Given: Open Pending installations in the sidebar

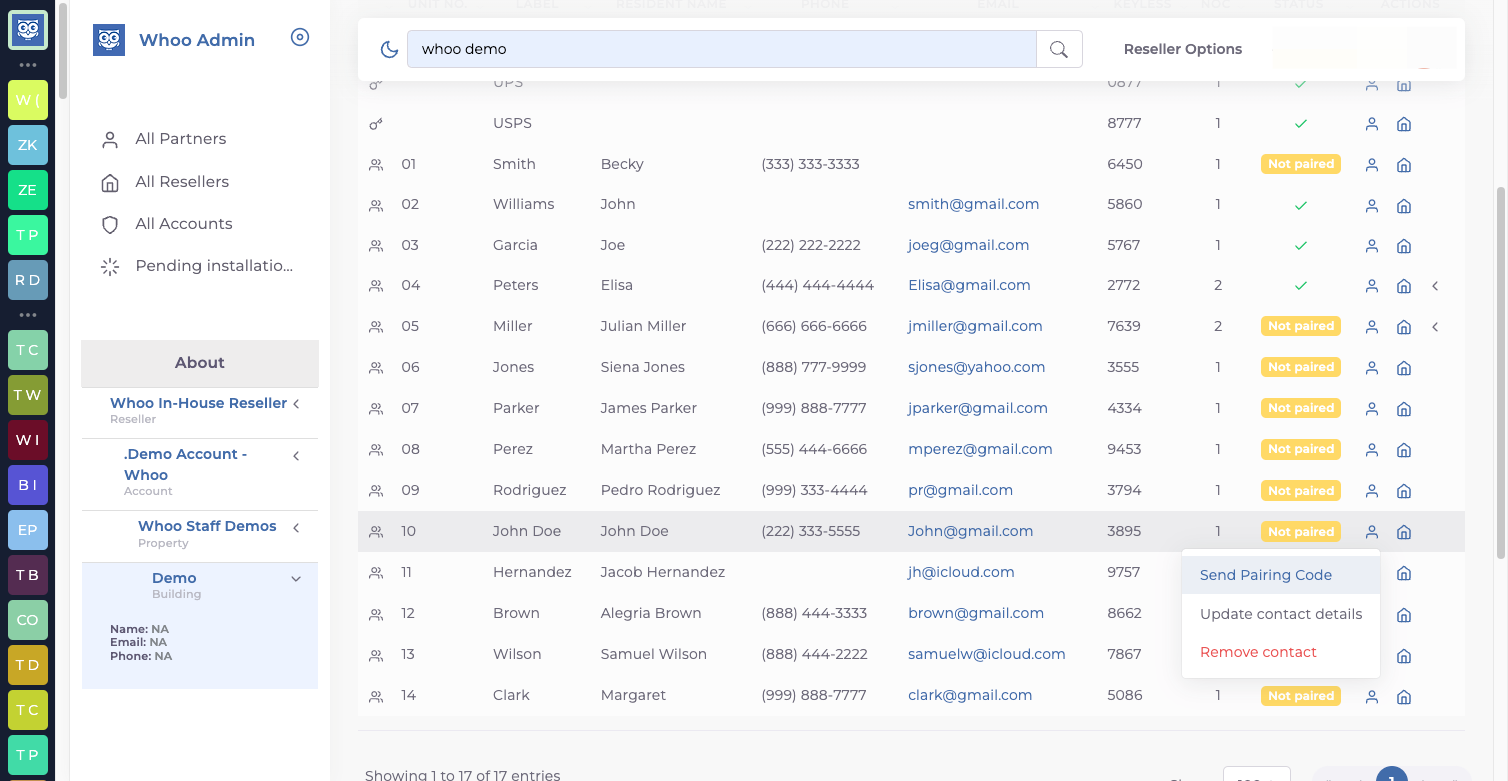Looking at the screenshot, I should click(x=197, y=266).
